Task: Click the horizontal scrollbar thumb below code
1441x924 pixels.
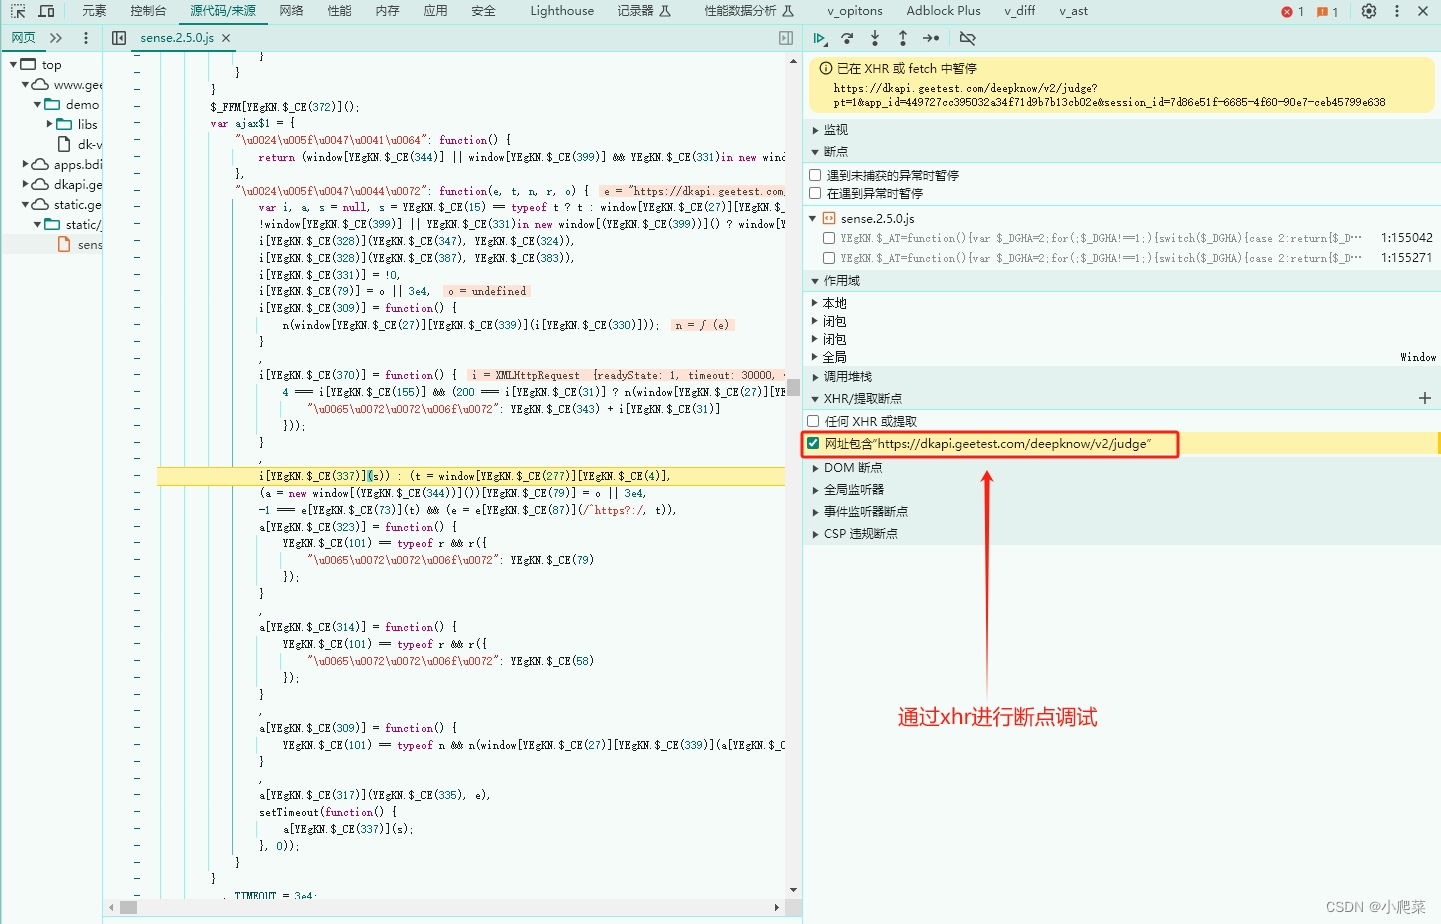Action: coord(129,908)
